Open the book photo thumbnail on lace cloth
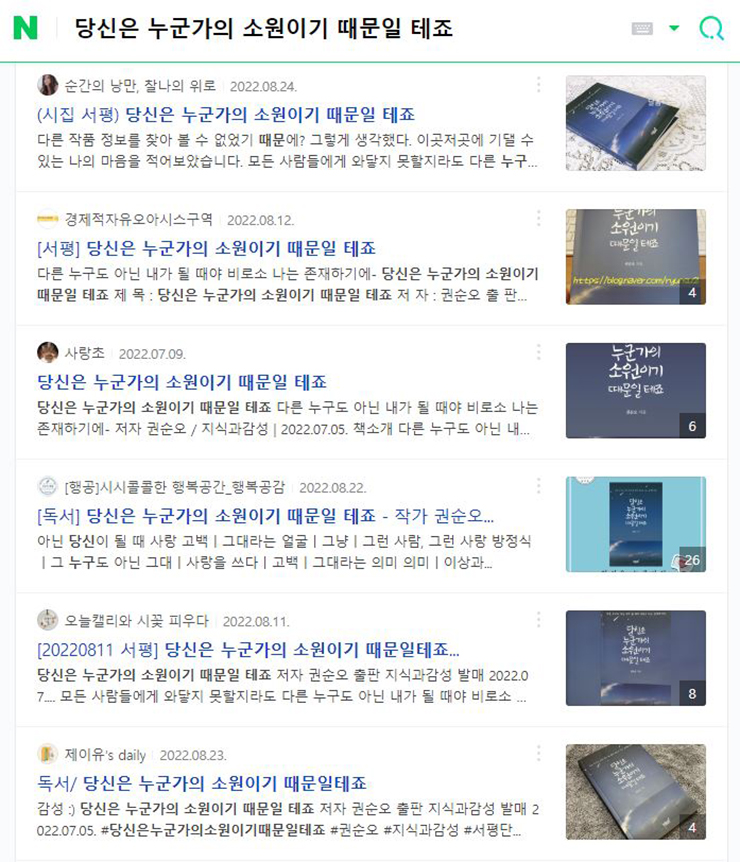This screenshot has height=862, width=740. coord(636,123)
